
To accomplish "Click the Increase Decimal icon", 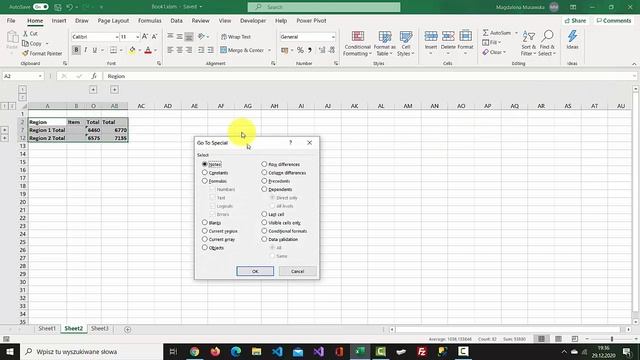I will 322,50.
